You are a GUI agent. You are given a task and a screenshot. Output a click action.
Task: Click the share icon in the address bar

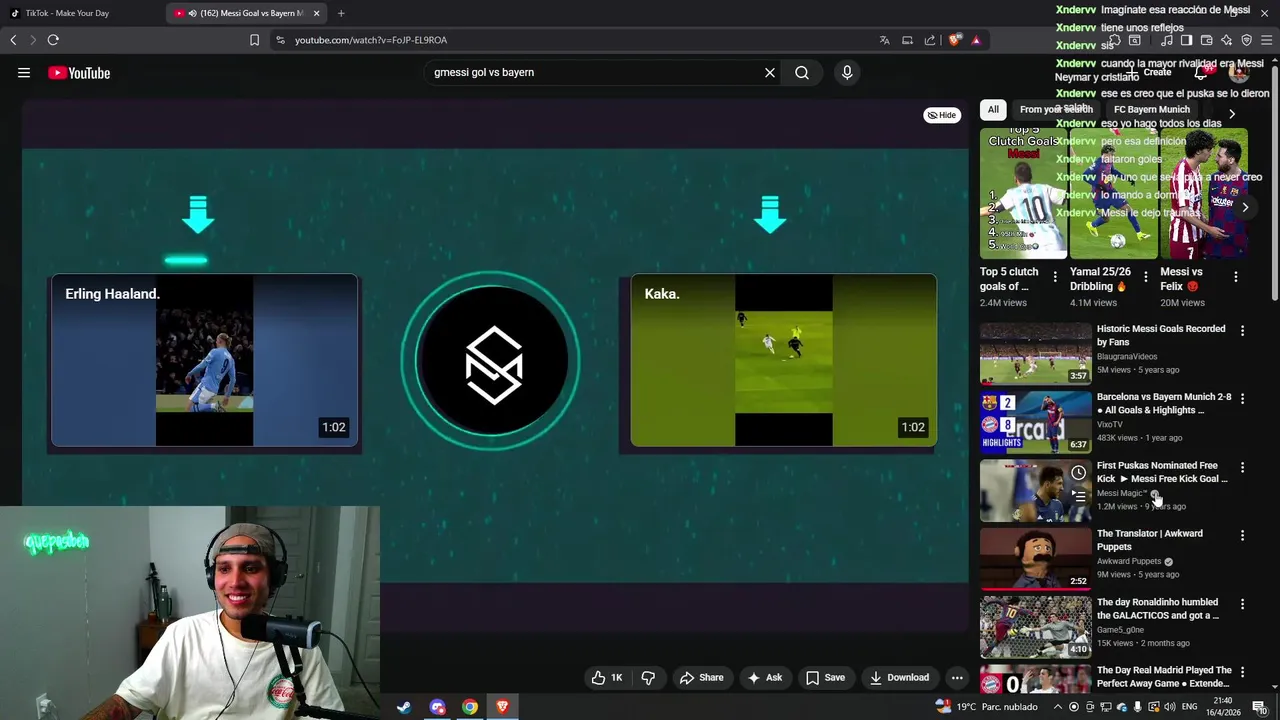(930, 40)
